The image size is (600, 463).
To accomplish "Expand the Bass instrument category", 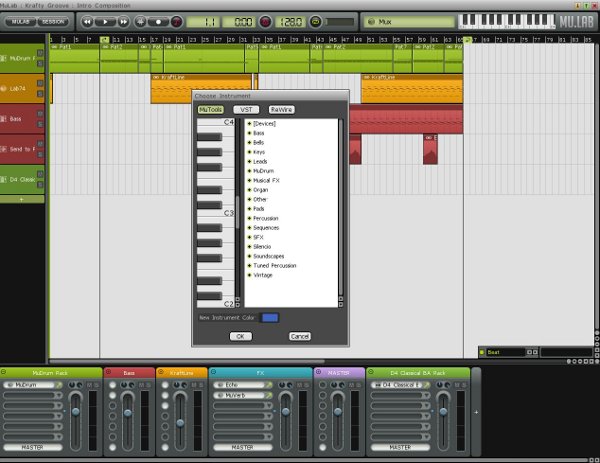I will [x=249, y=133].
